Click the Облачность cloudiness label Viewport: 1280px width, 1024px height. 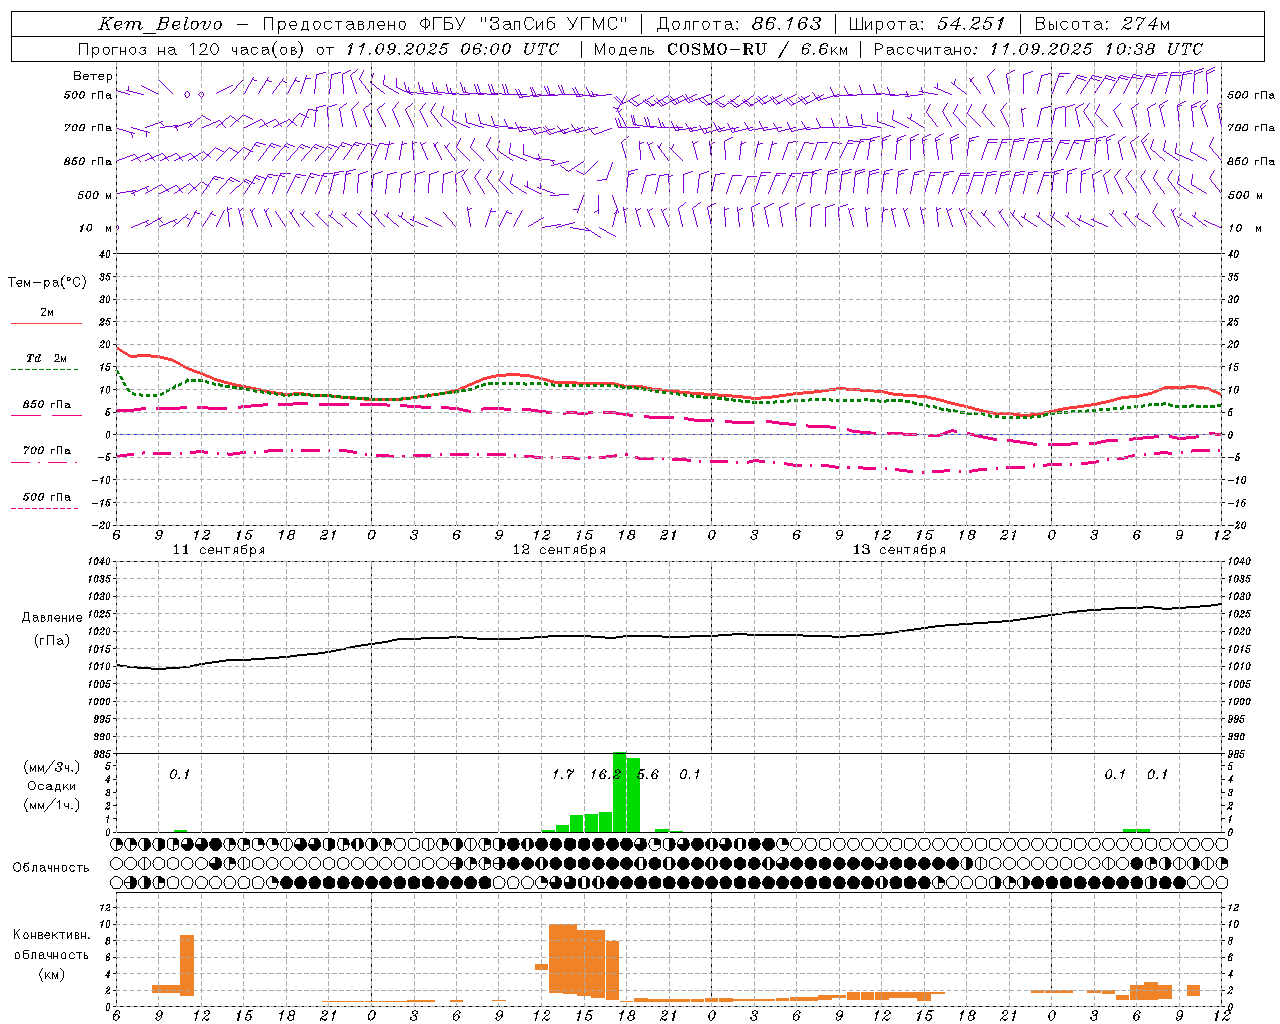pyautogui.click(x=51, y=868)
